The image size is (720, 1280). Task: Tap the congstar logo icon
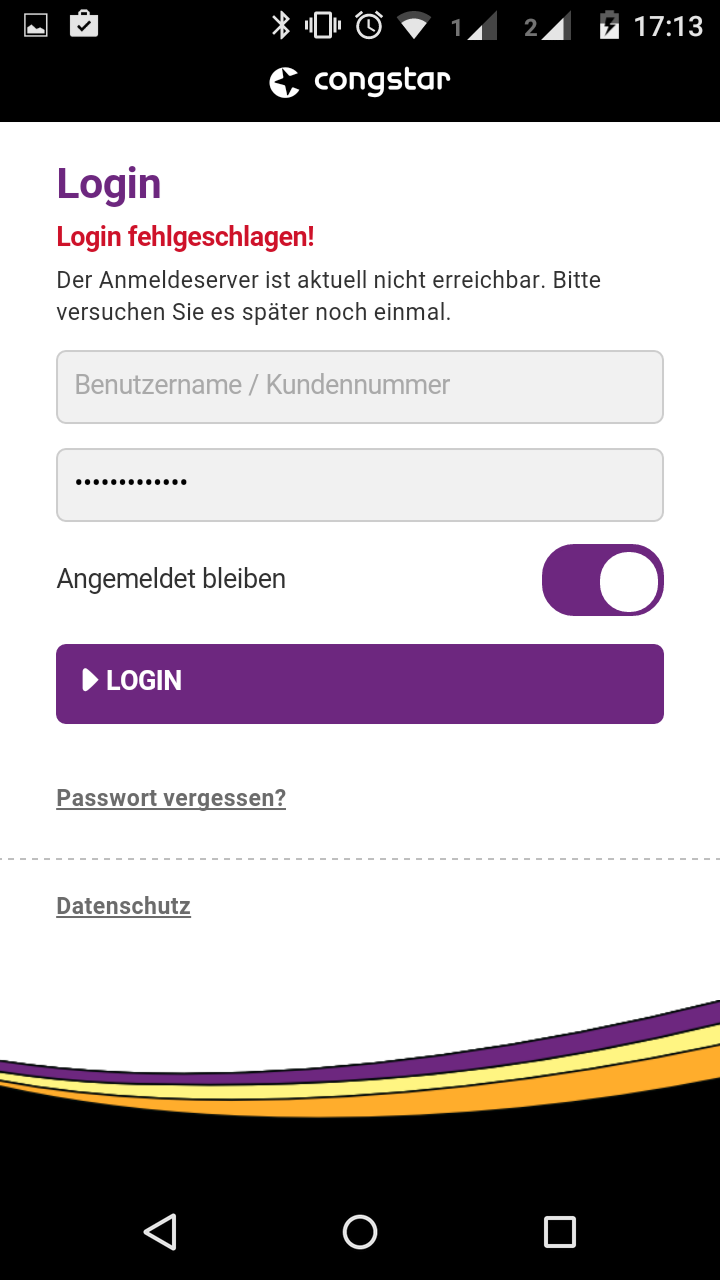(285, 82)
